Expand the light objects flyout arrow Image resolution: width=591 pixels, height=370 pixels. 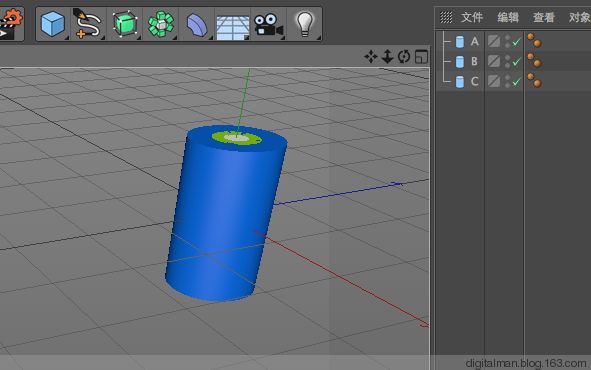318,38
